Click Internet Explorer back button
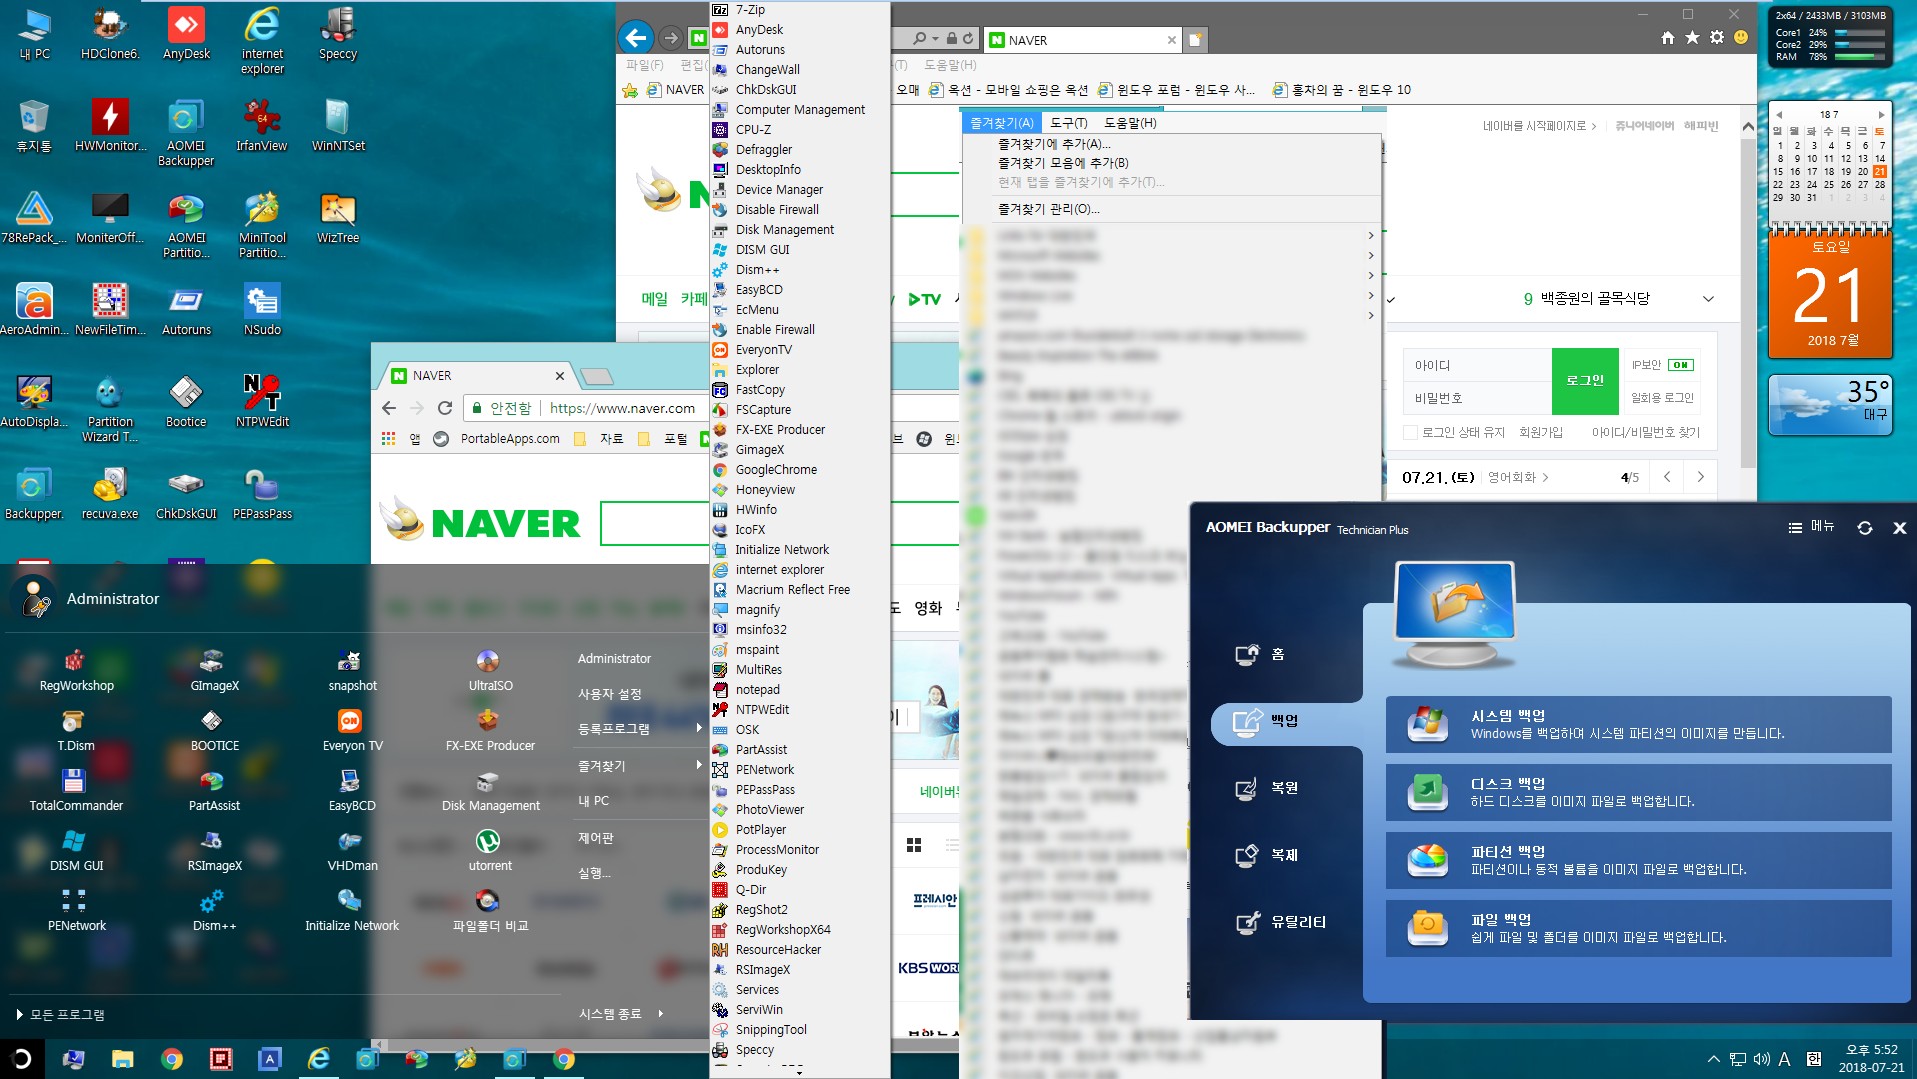 [x=635, y=38]
